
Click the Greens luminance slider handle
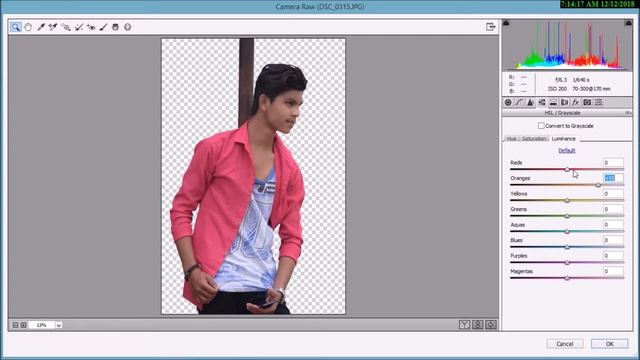(x=567, y=216)
